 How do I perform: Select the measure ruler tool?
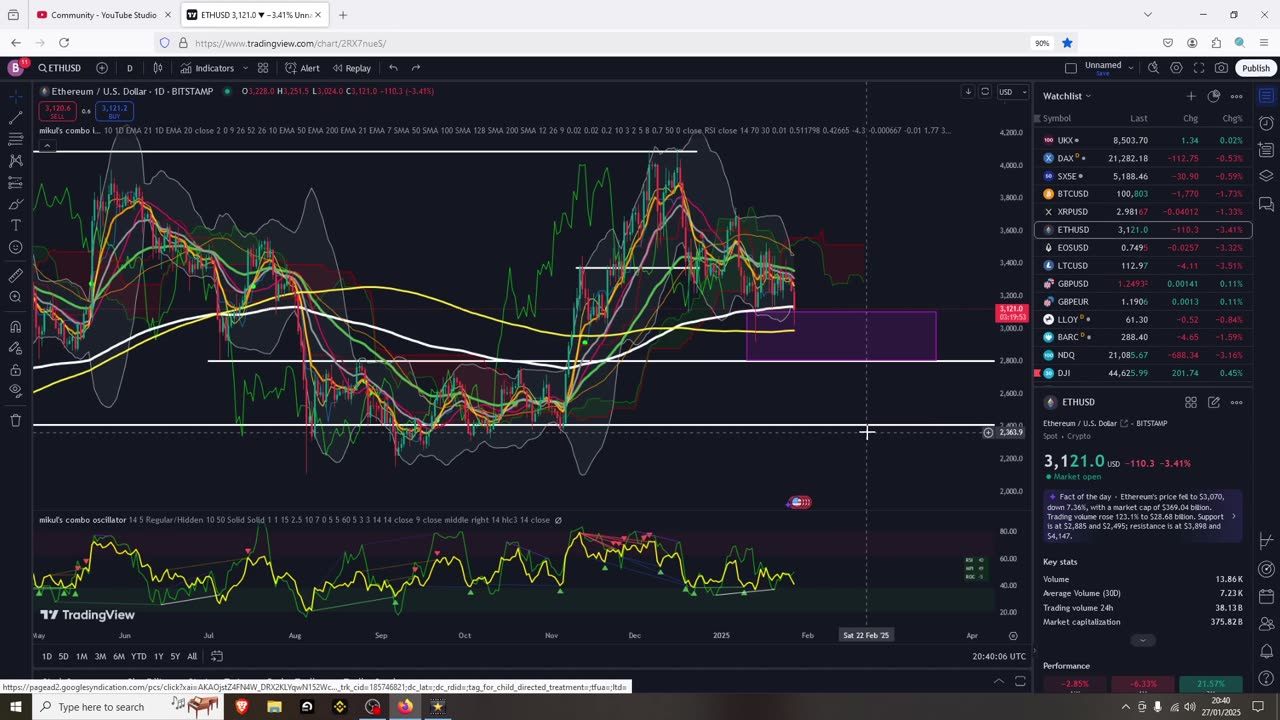pyautogui.click(x=15, y=275)
